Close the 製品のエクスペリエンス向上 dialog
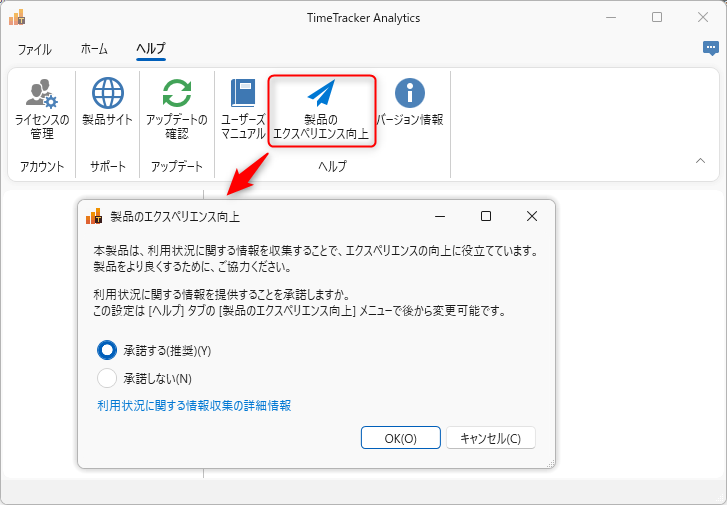727x505 pixels. point(532,216)
